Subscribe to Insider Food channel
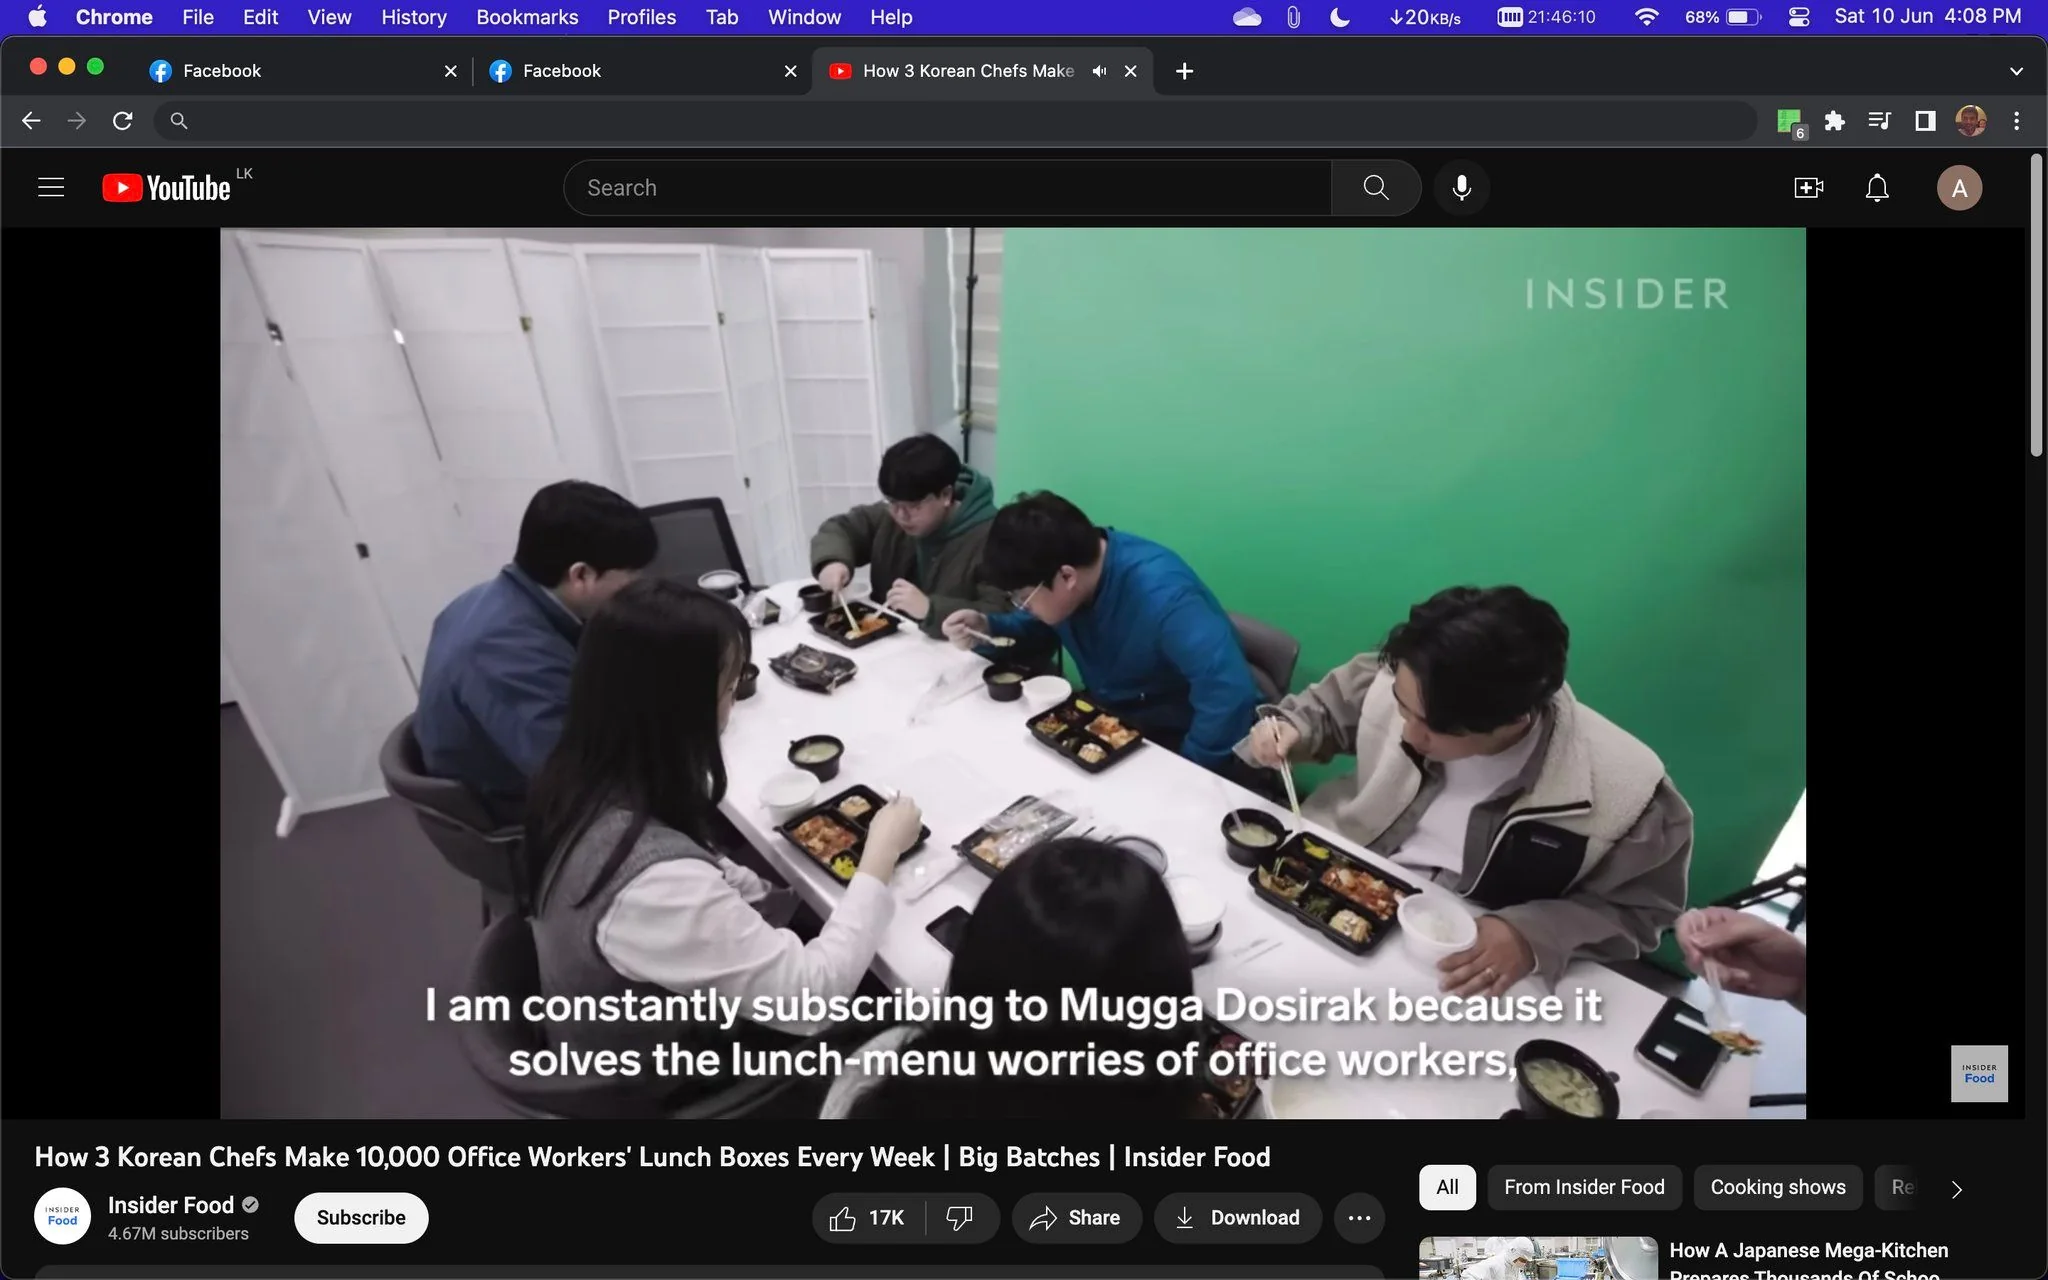The width and height of the screenshot is (2048, 1280). [361, 1217]
